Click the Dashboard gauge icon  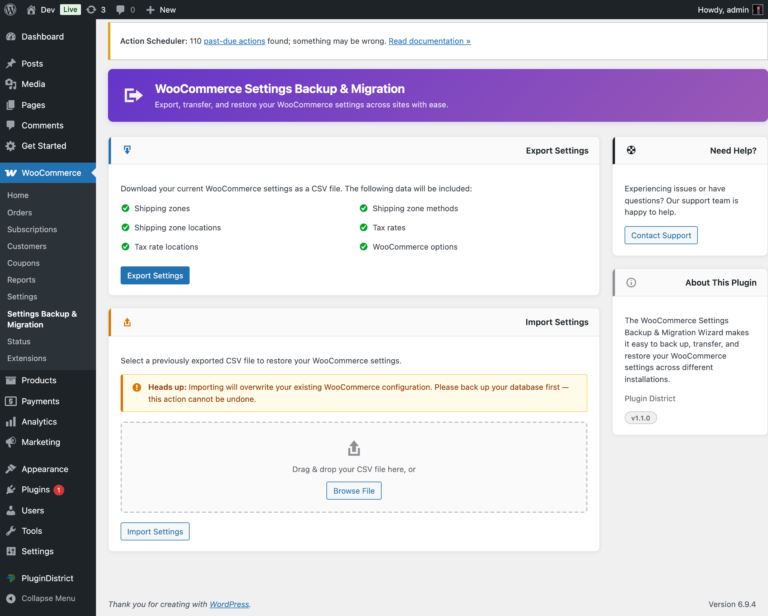coord(11,37)
